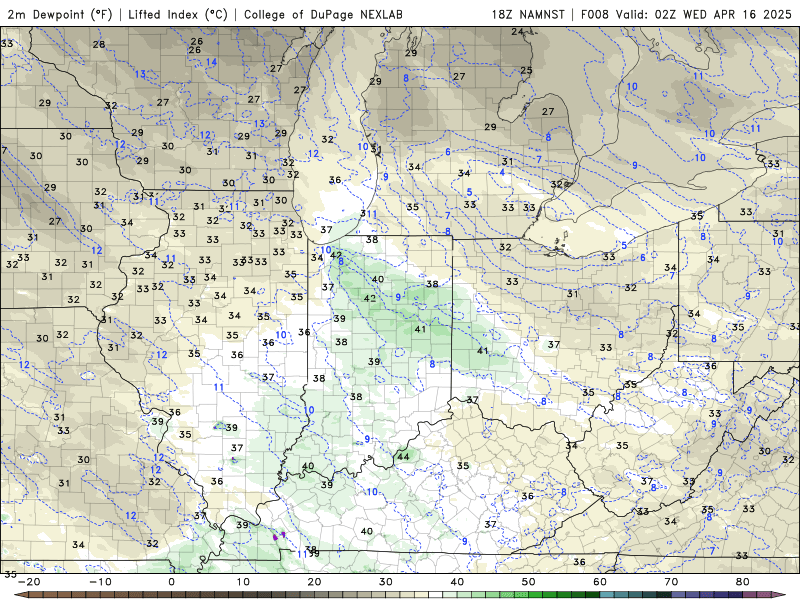
Task: Click the "2m Dewpoint (°F)" title text
Action: point(60,15)
